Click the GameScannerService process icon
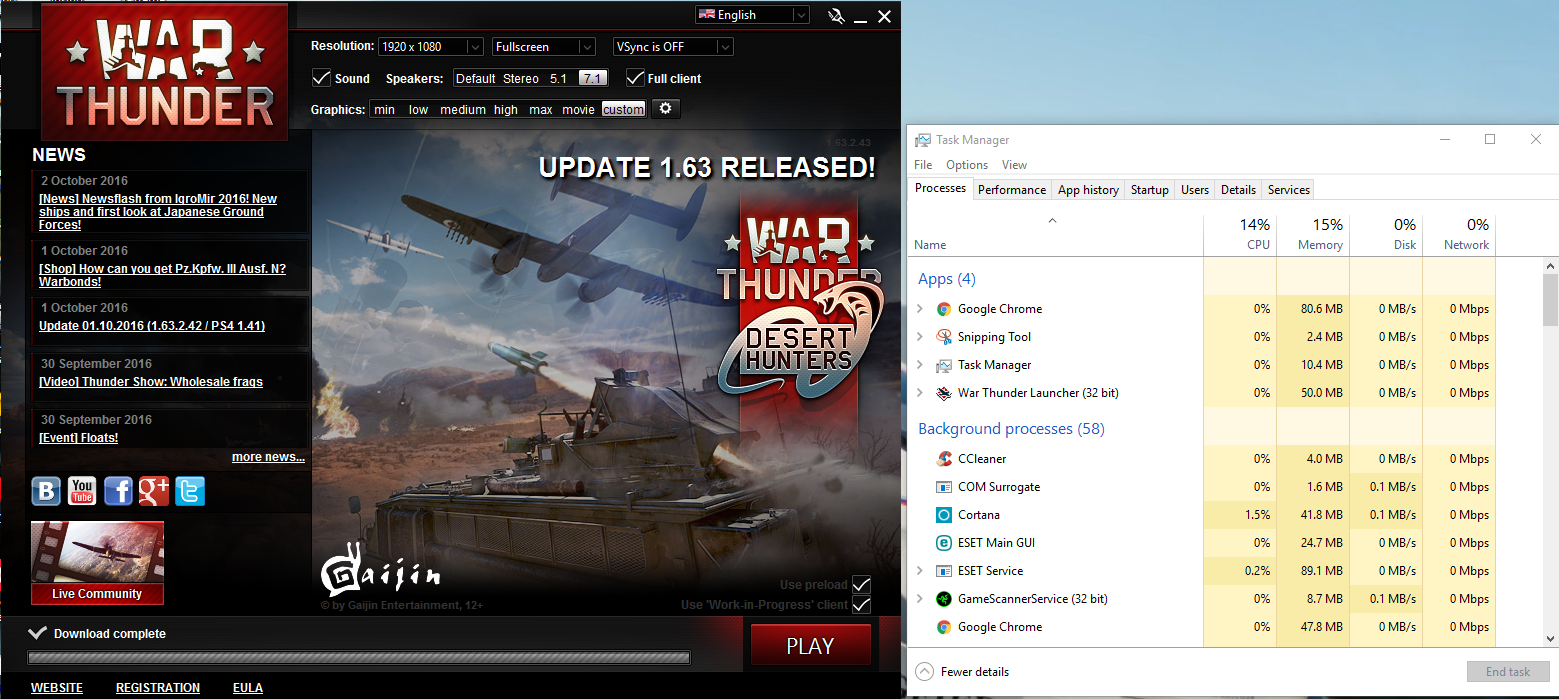 [x=943, y=599]
